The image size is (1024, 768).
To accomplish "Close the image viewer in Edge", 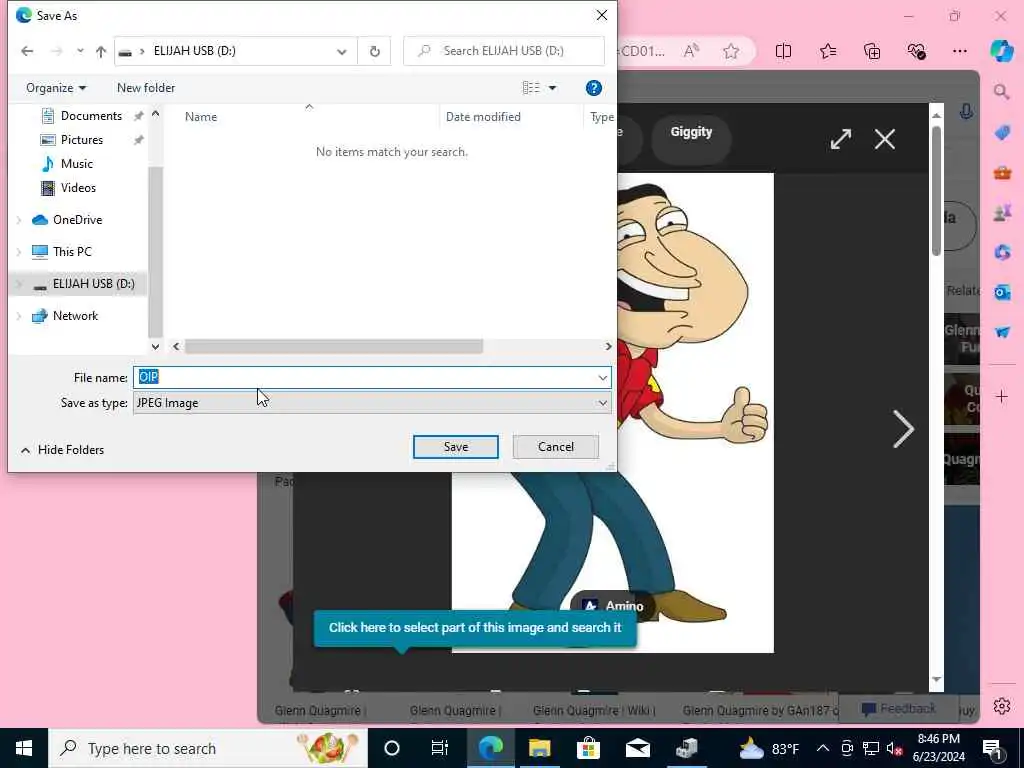I will point(885,139).
